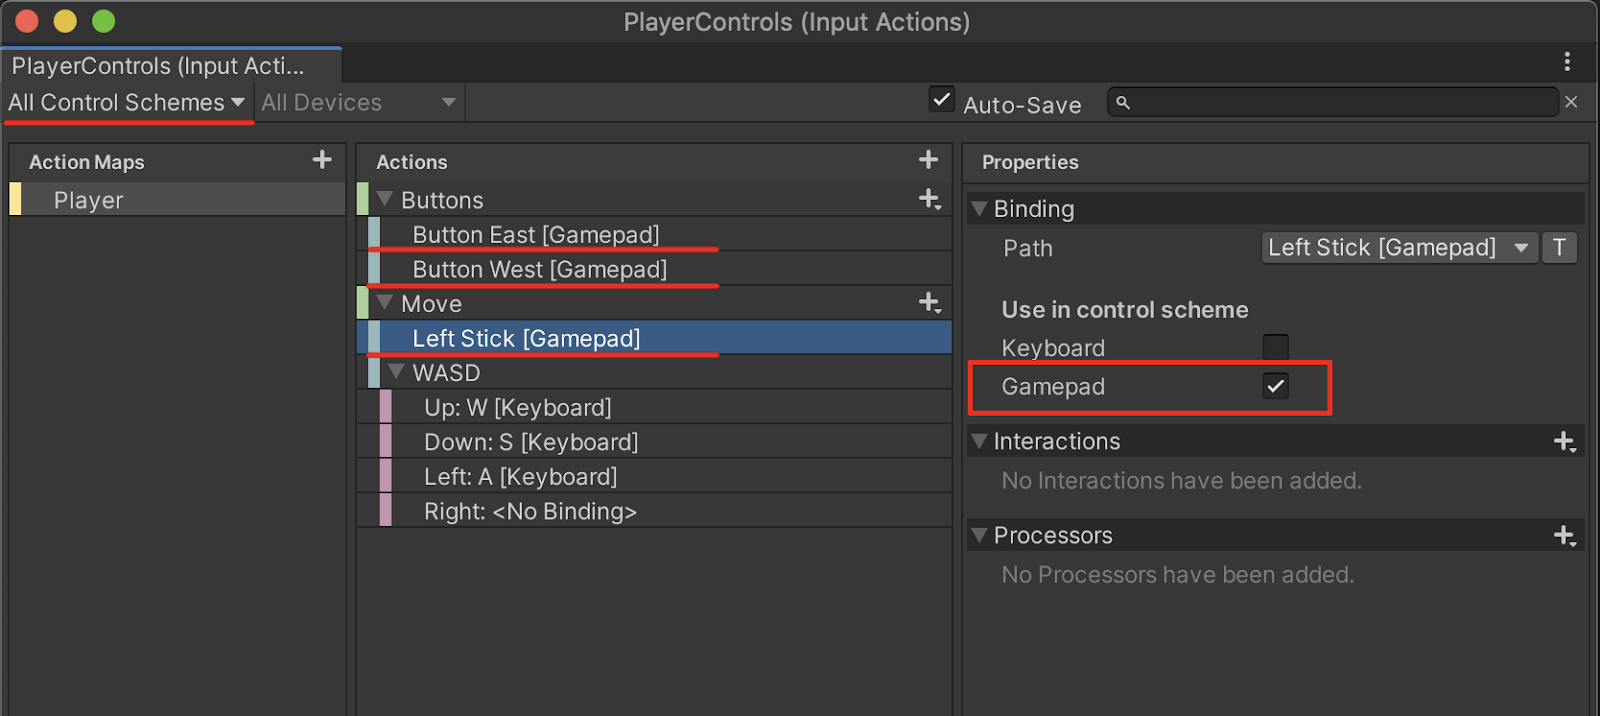The width and height of the screenshot is (1600, 716).
Task: Select the Player action map
Action: [89, 200]
